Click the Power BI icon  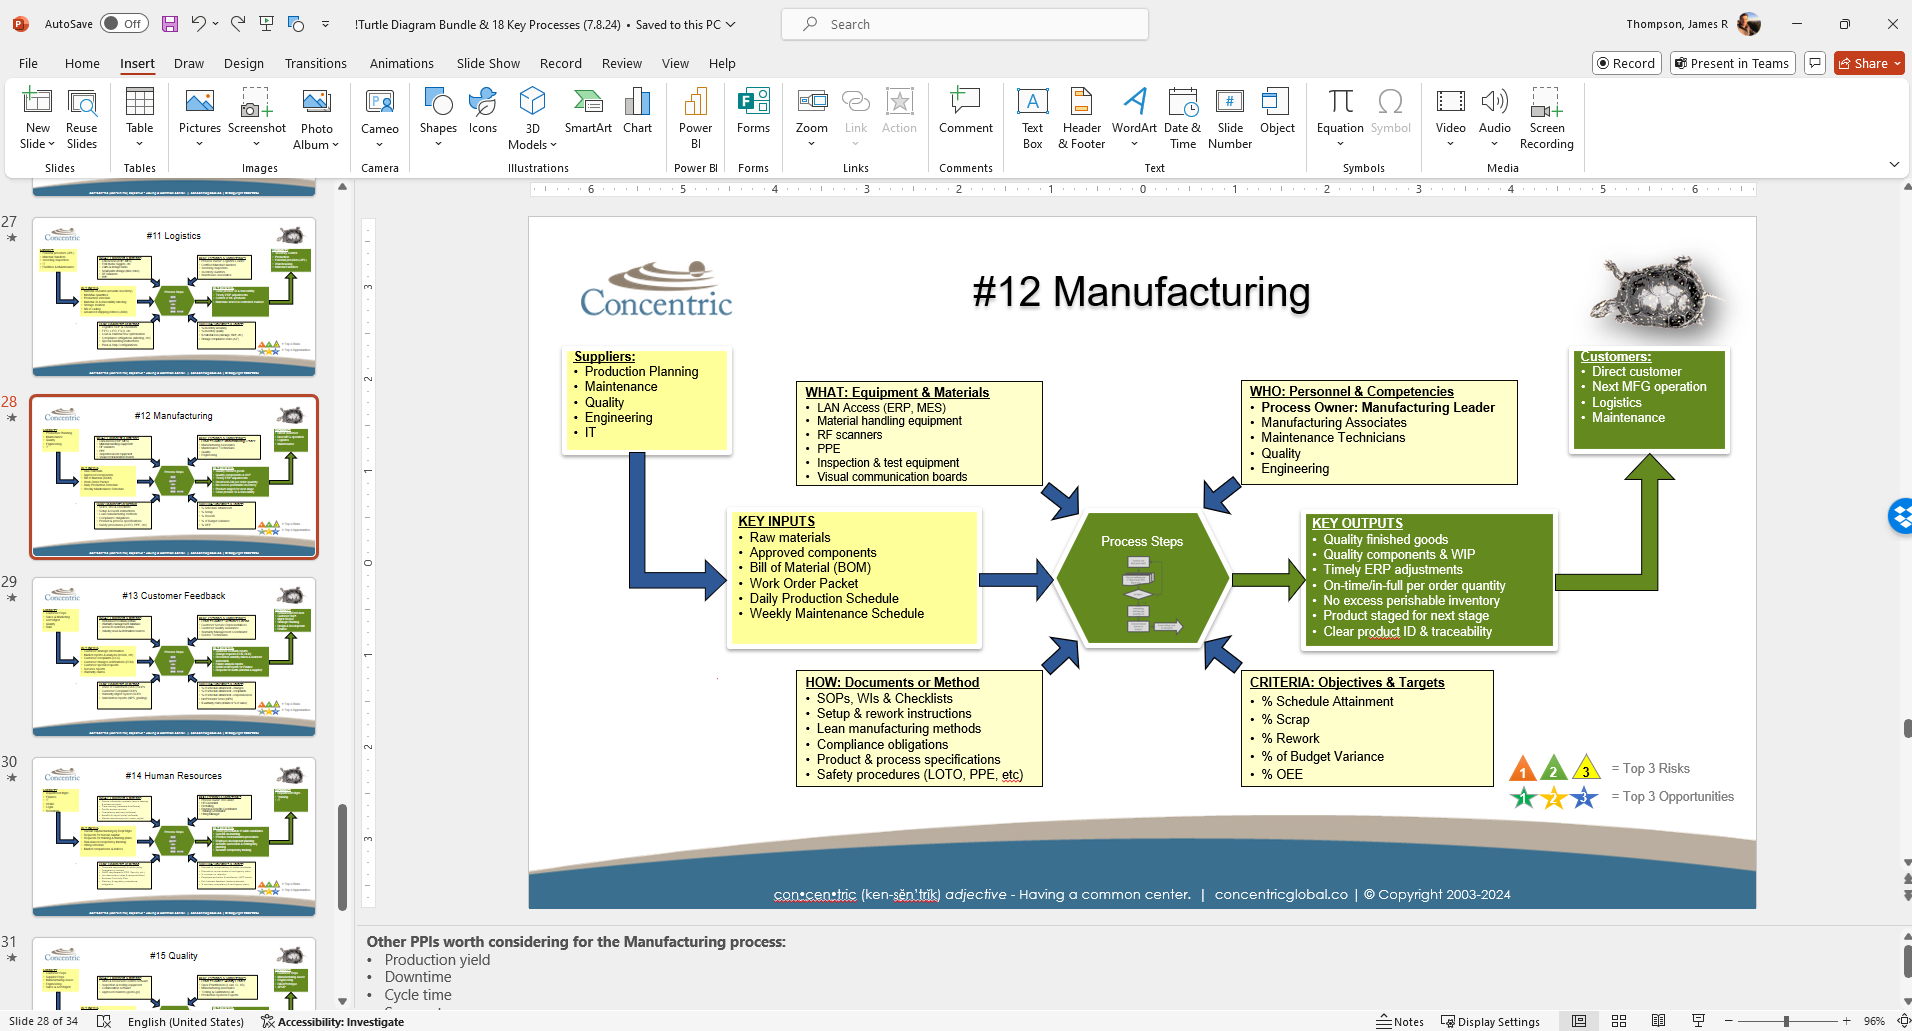[x=696, y=118]
